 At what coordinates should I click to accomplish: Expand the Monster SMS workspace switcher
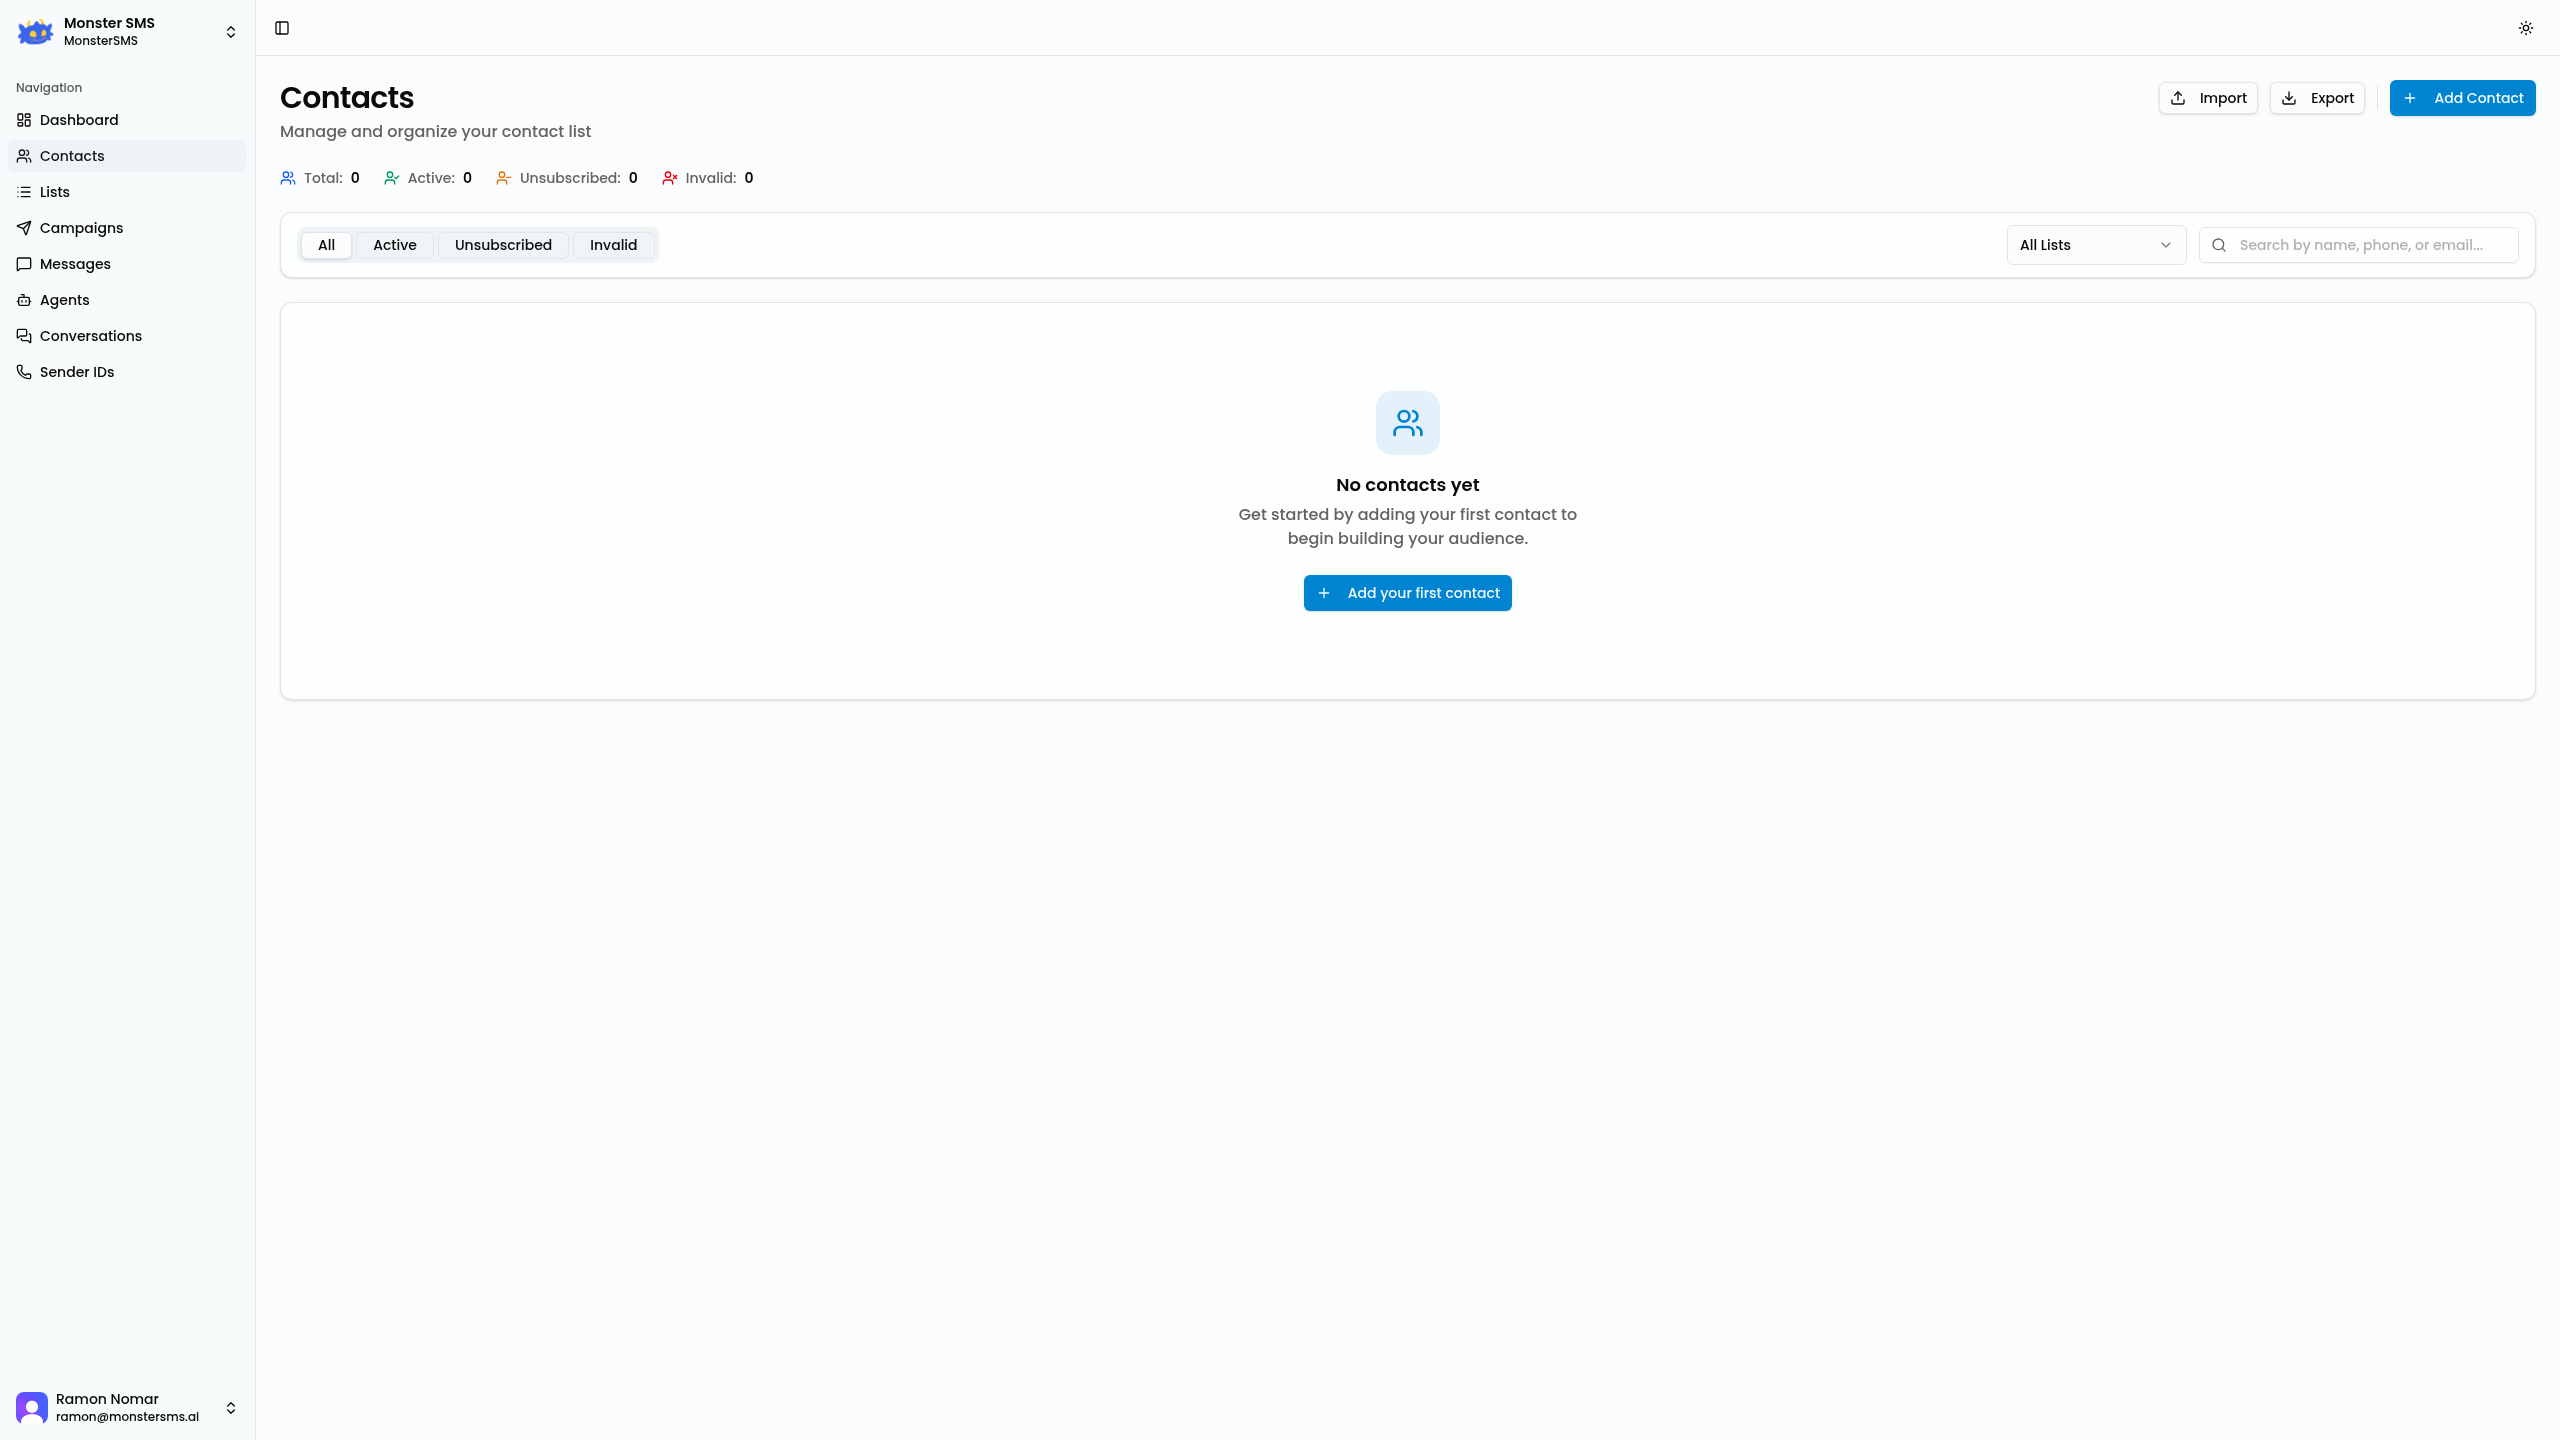coord(231,32)
